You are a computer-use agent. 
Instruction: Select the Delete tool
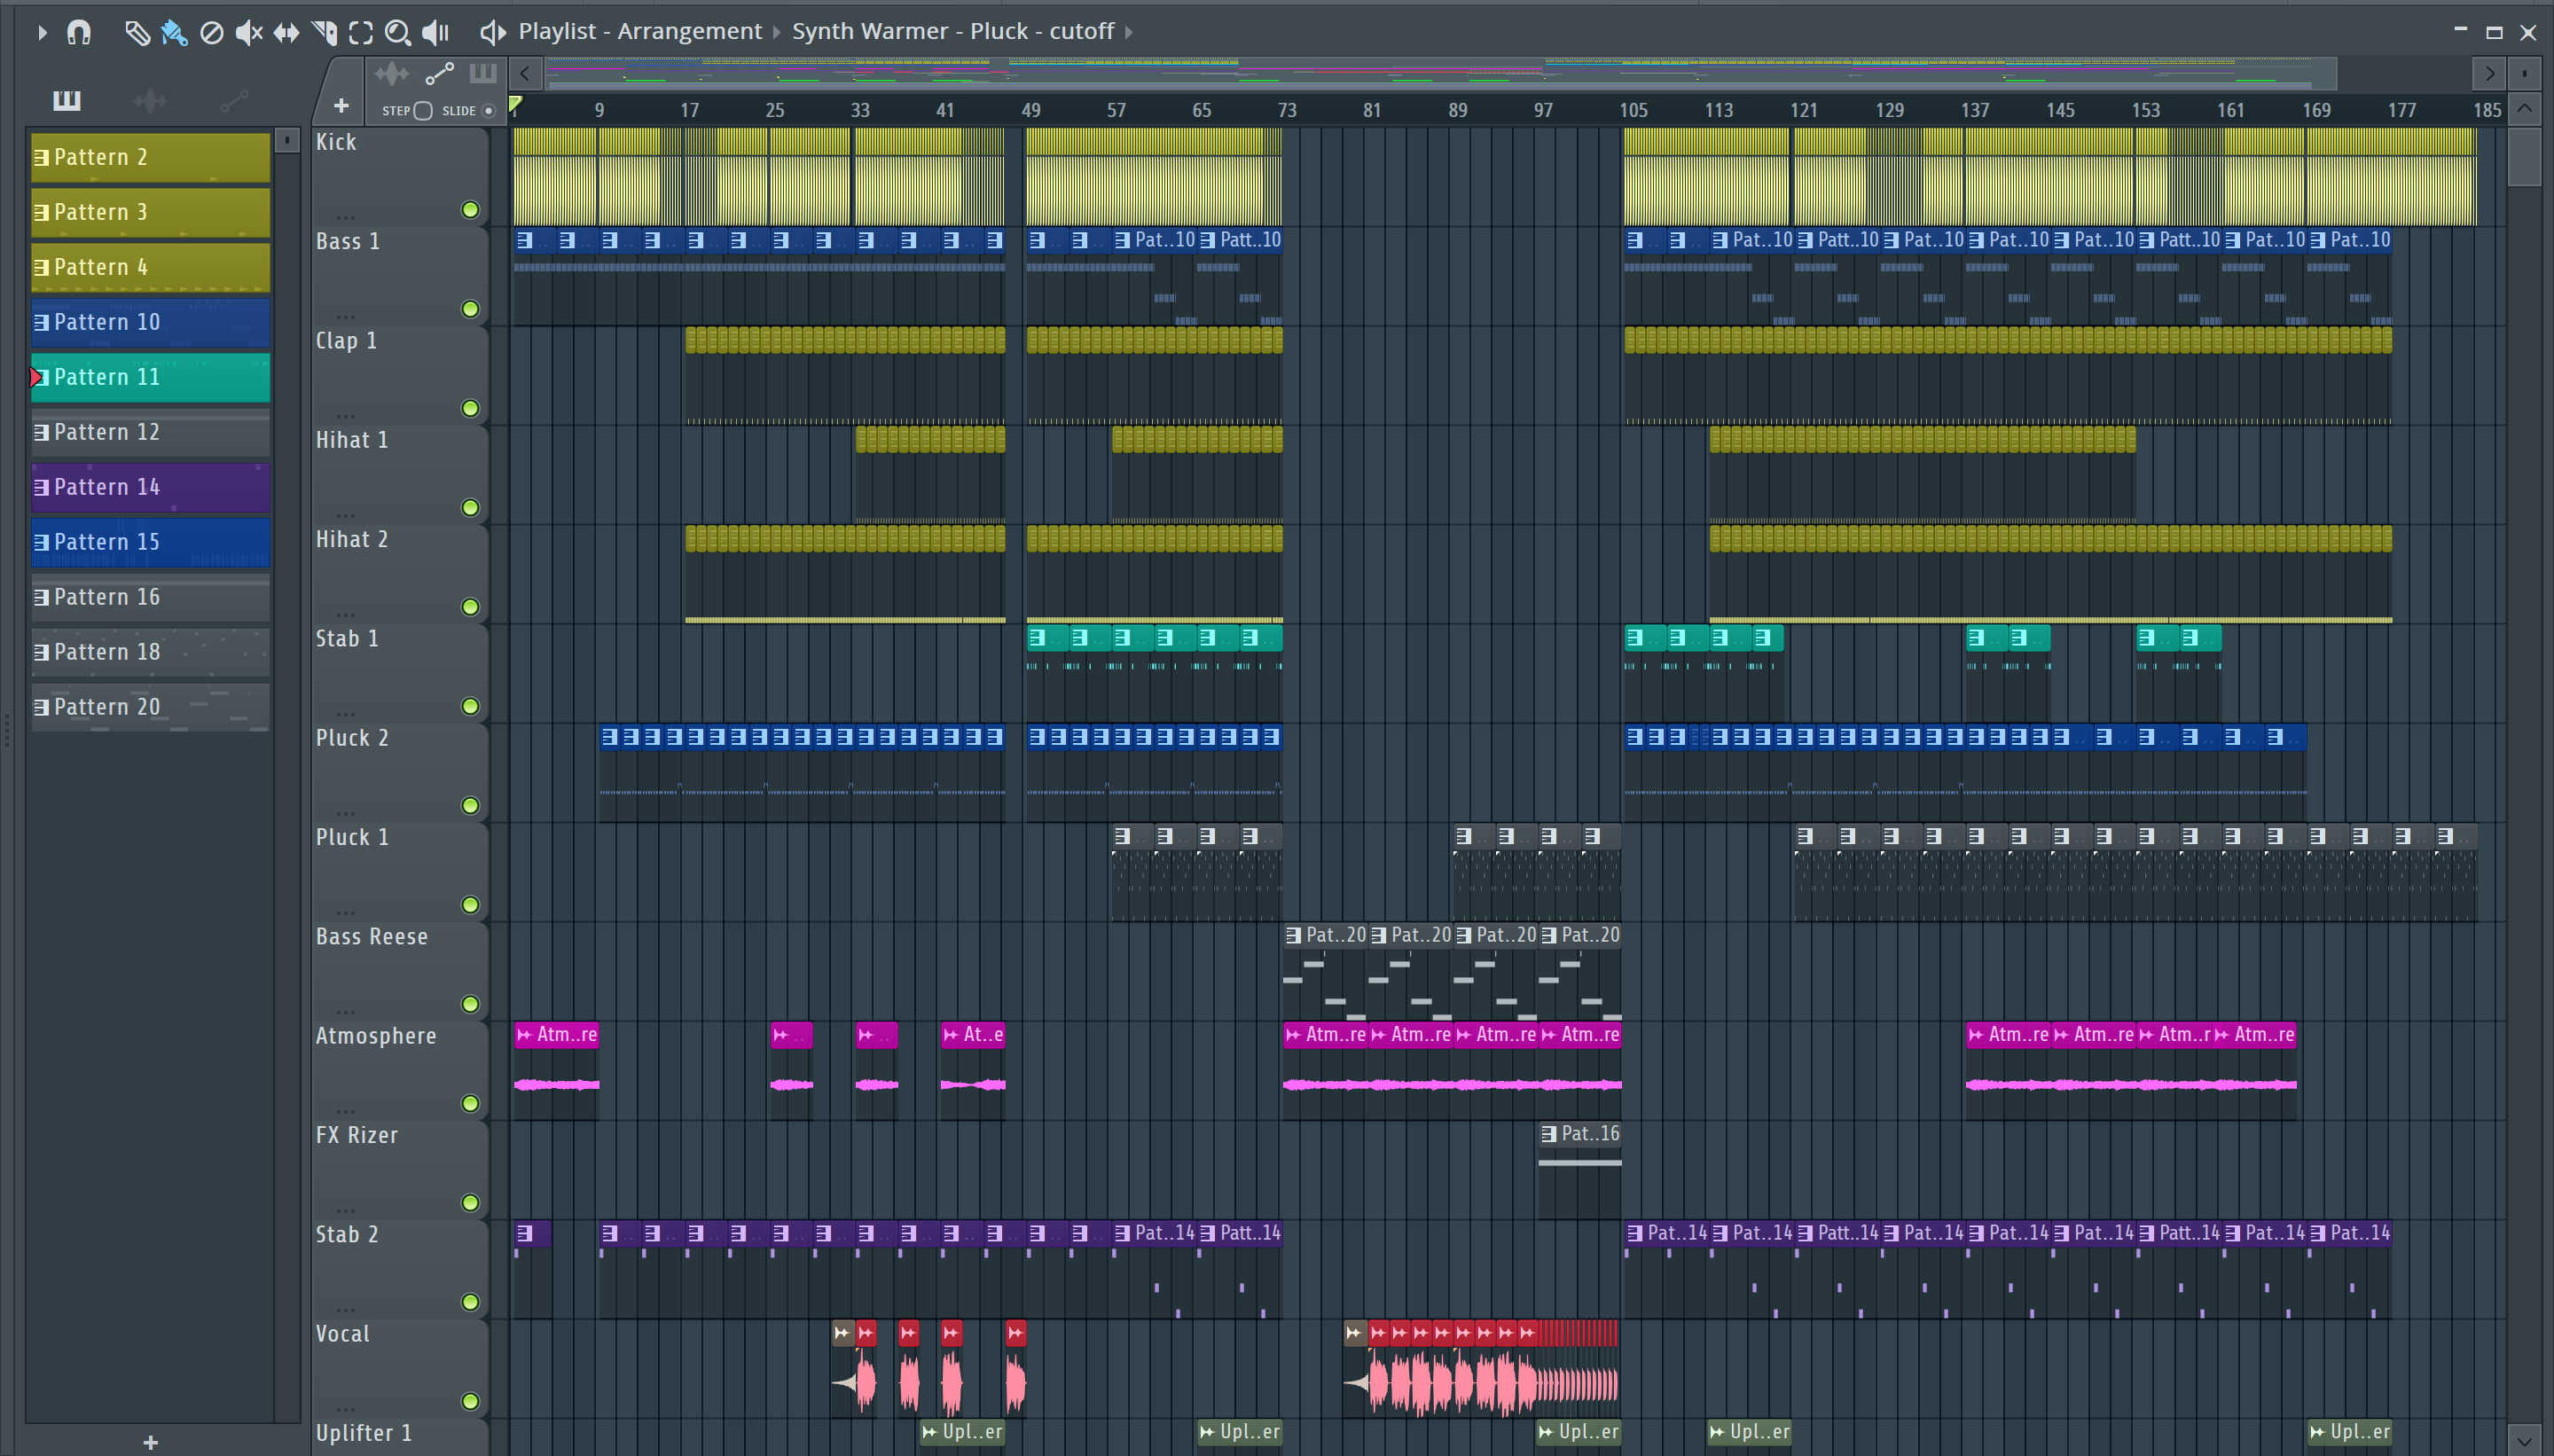(211, 32)
